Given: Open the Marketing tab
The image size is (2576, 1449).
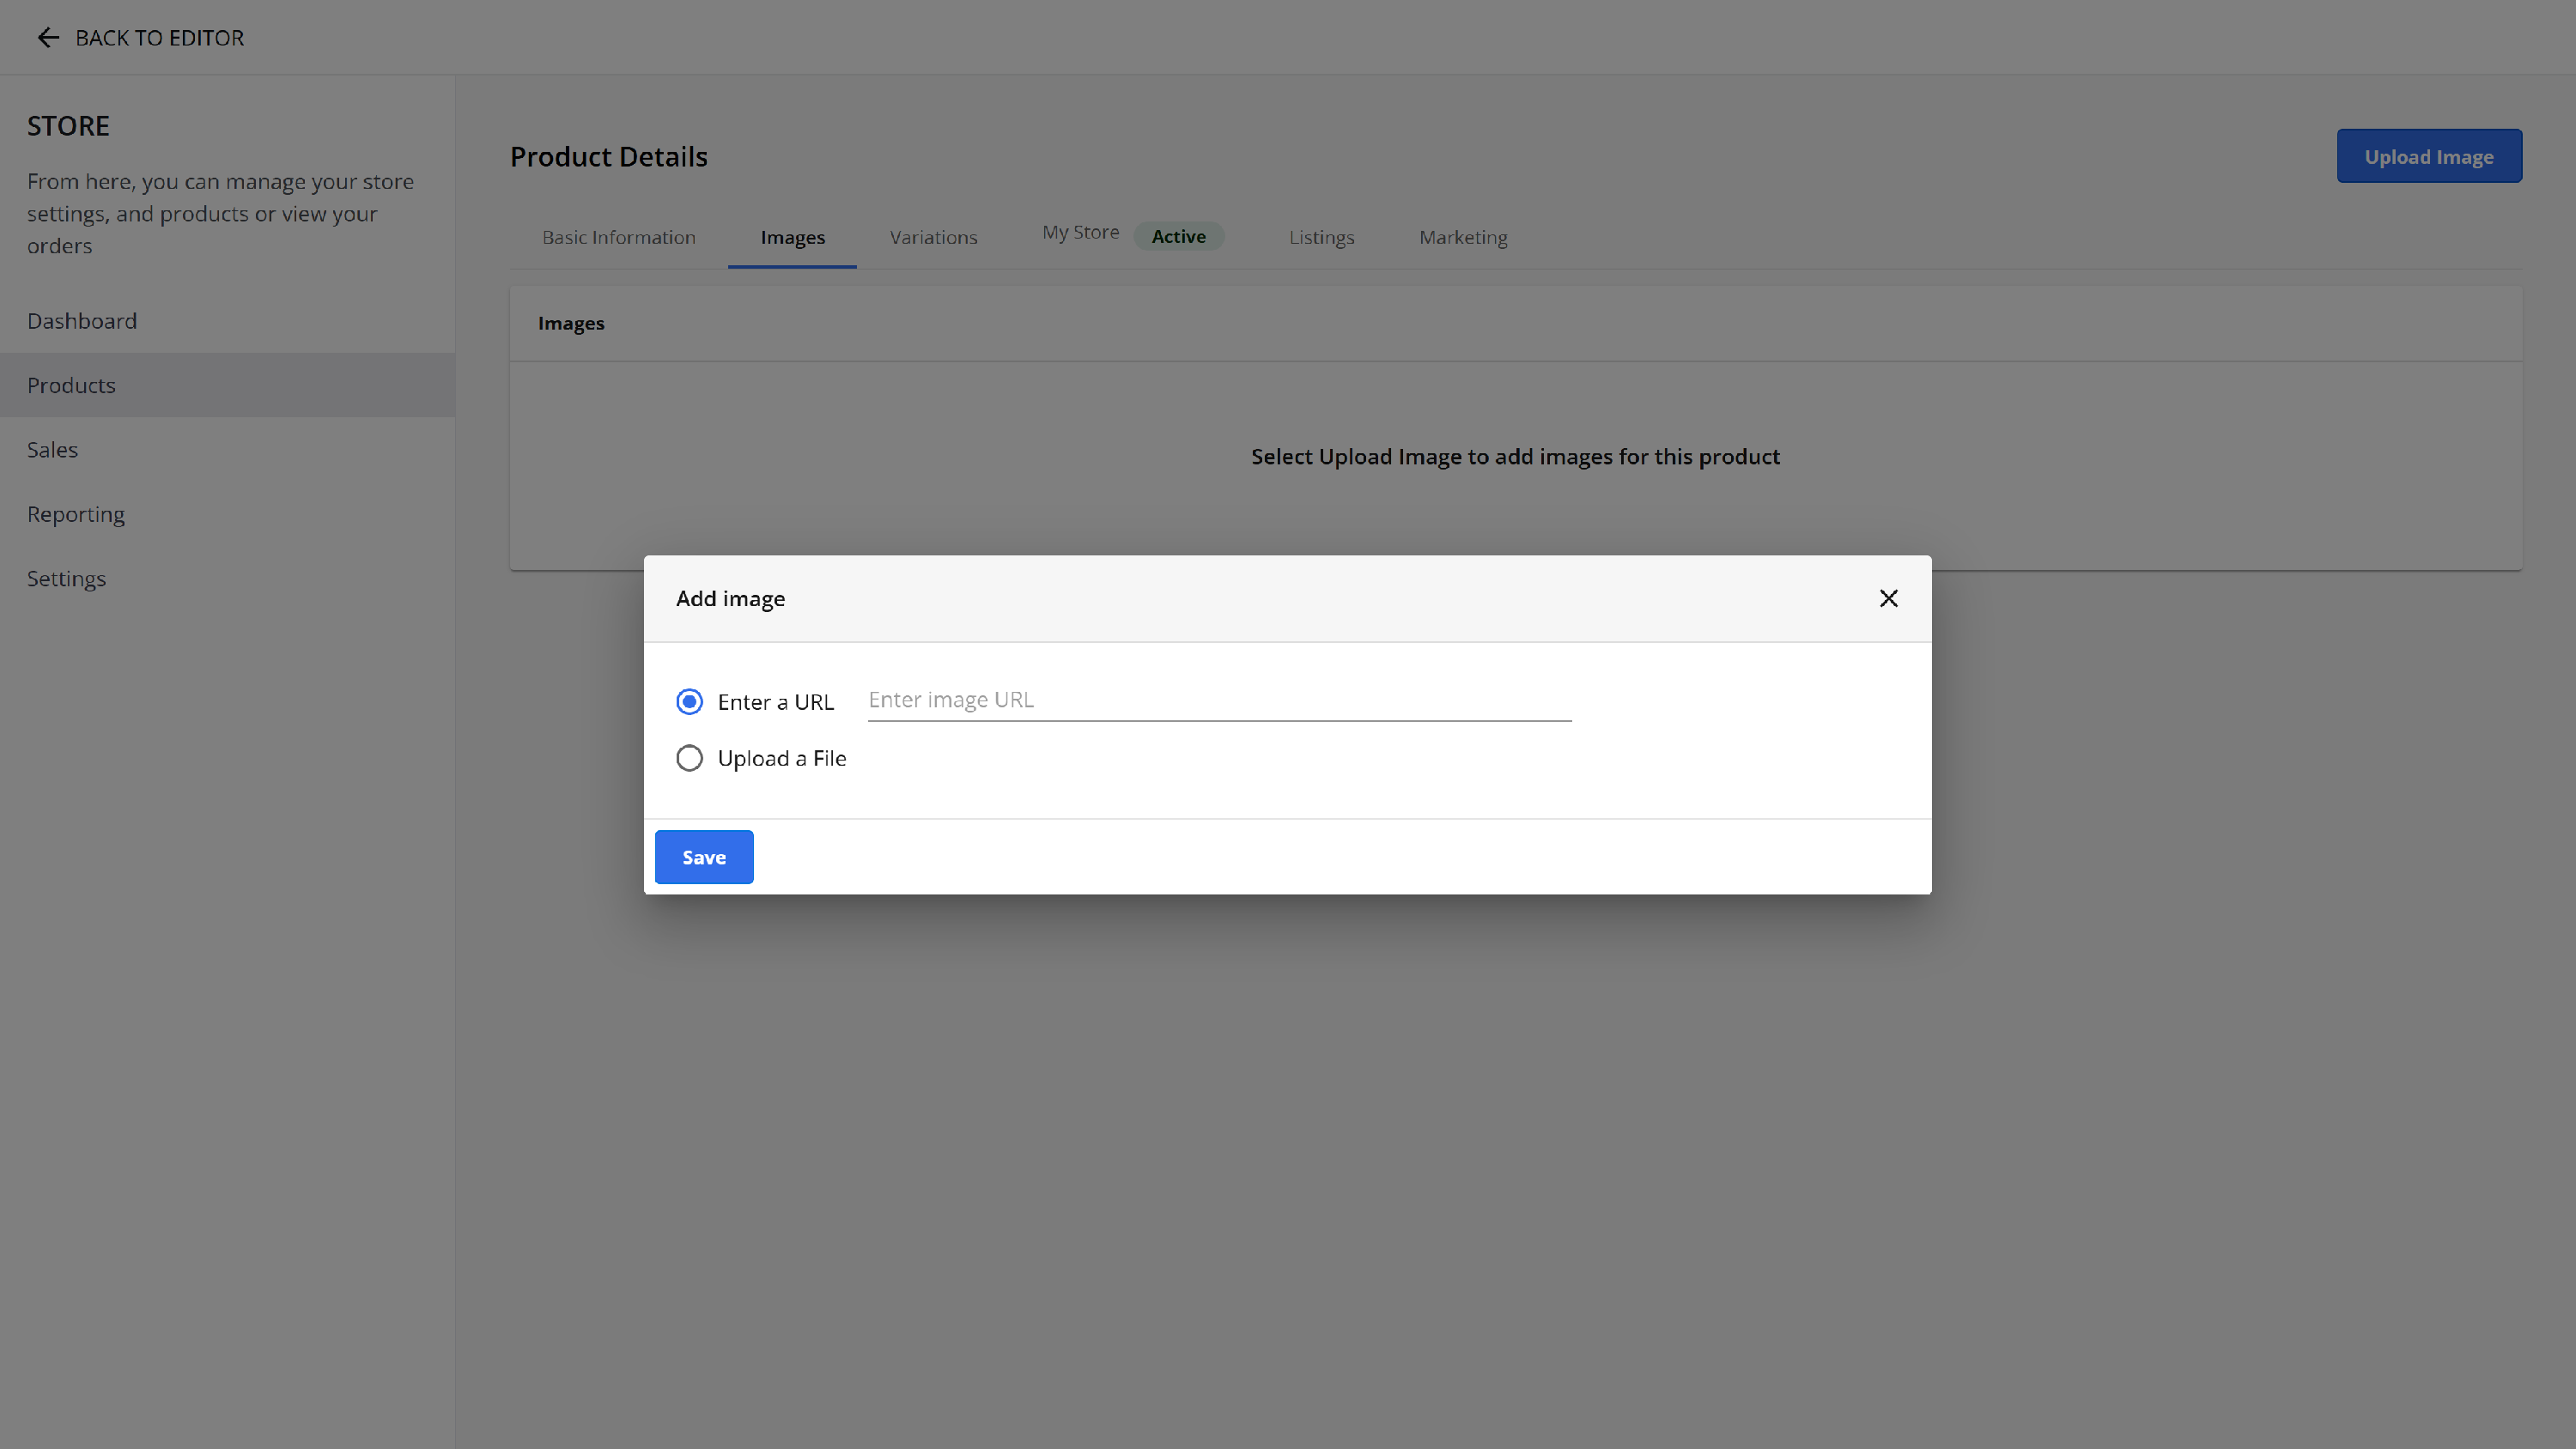Looking at the screenshot, I should tap(1463, 238).
